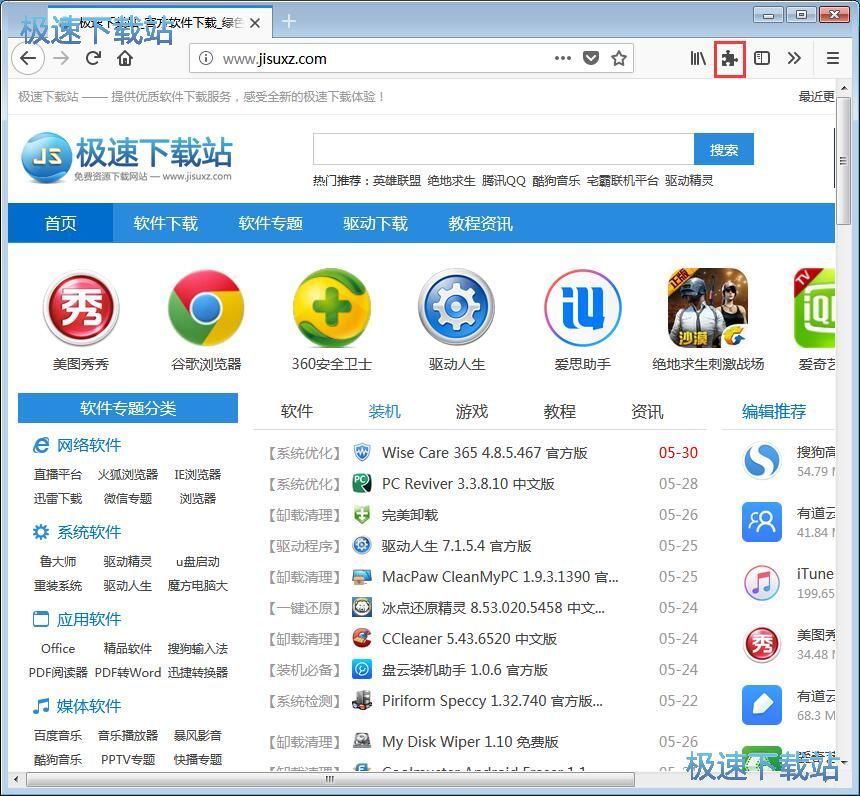This screenshot has height=796, width=860.
Task: Click the 搜索 search button
Action: click(x=723, y=149)
